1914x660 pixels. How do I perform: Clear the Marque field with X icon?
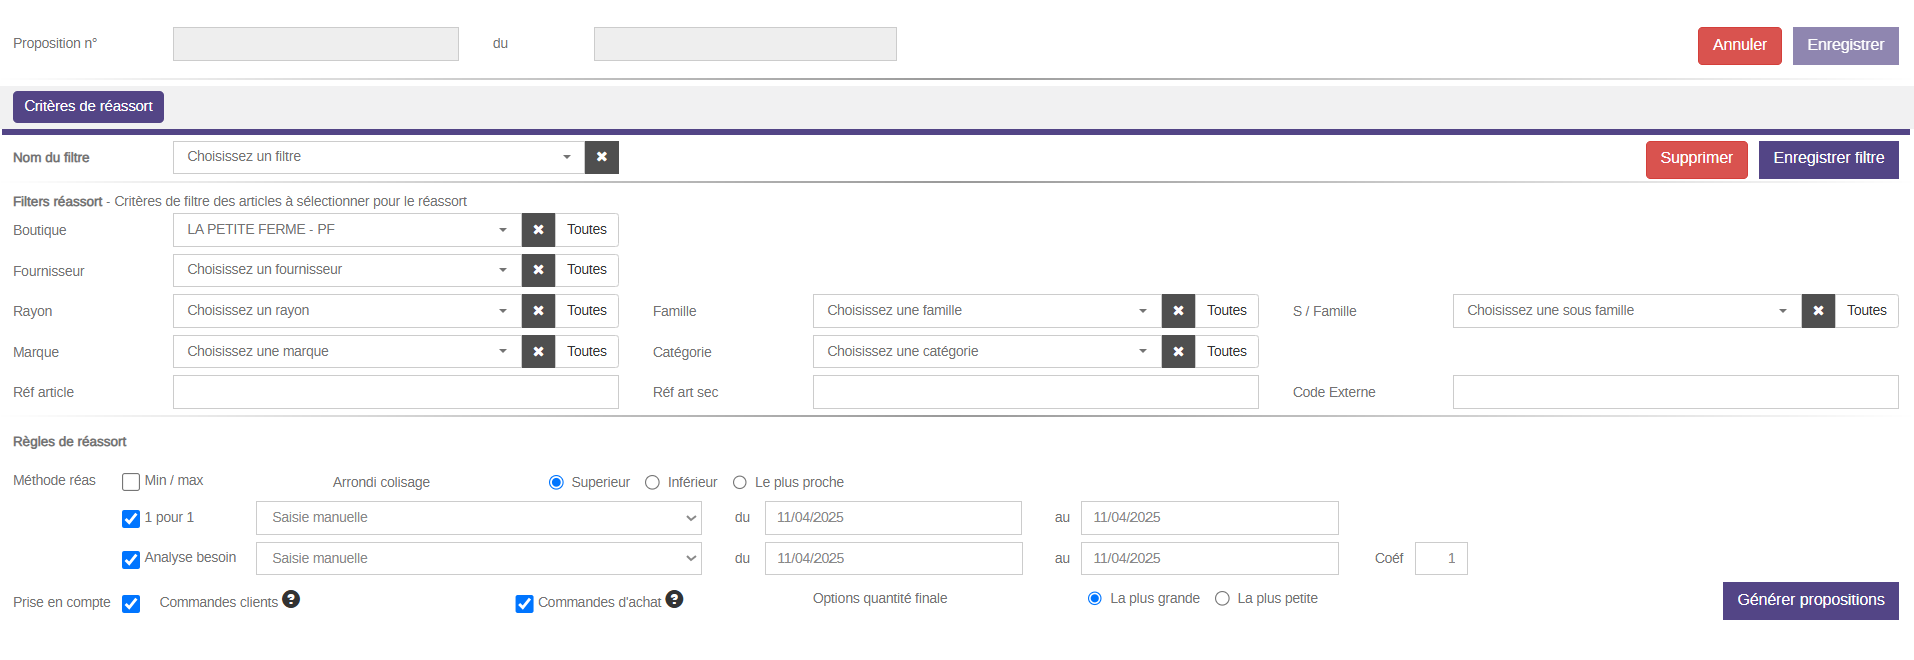[538, 352]
